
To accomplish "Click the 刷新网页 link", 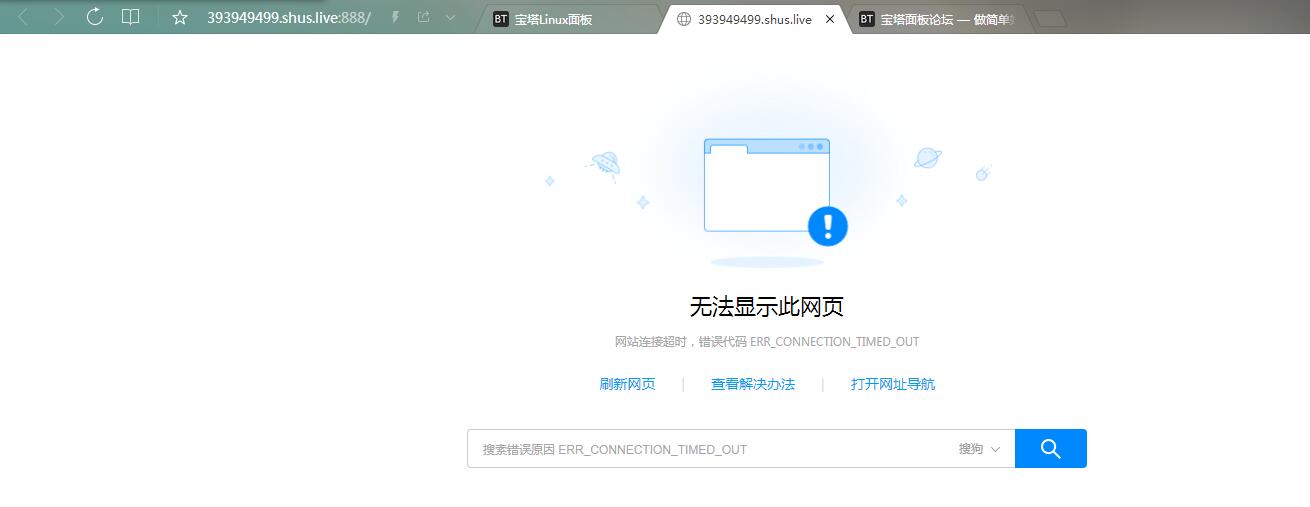I will tap(627, 384).
